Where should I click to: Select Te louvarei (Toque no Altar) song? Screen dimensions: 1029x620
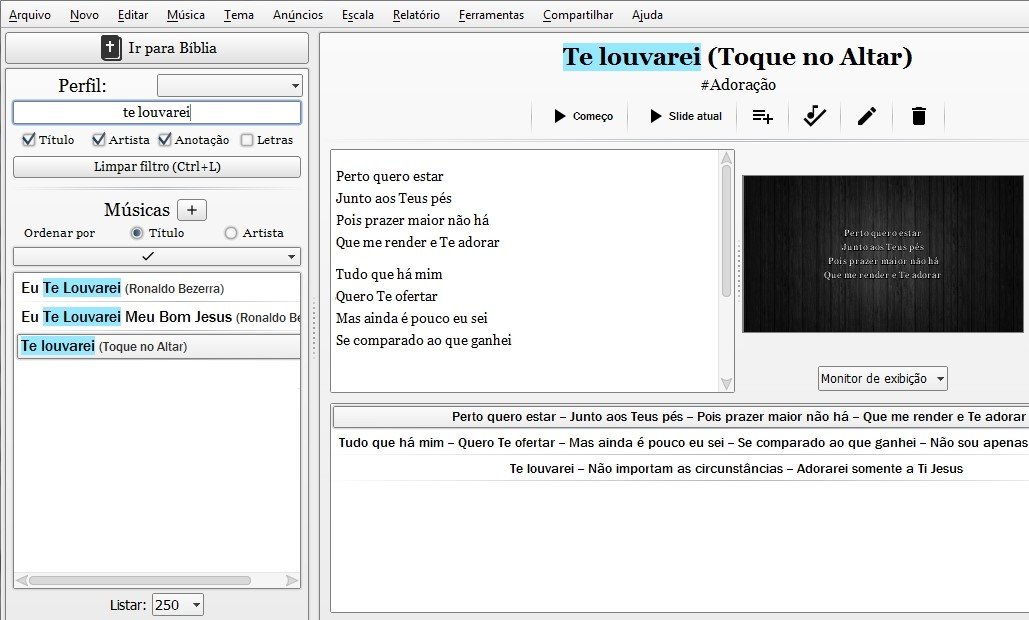(158, 346)
